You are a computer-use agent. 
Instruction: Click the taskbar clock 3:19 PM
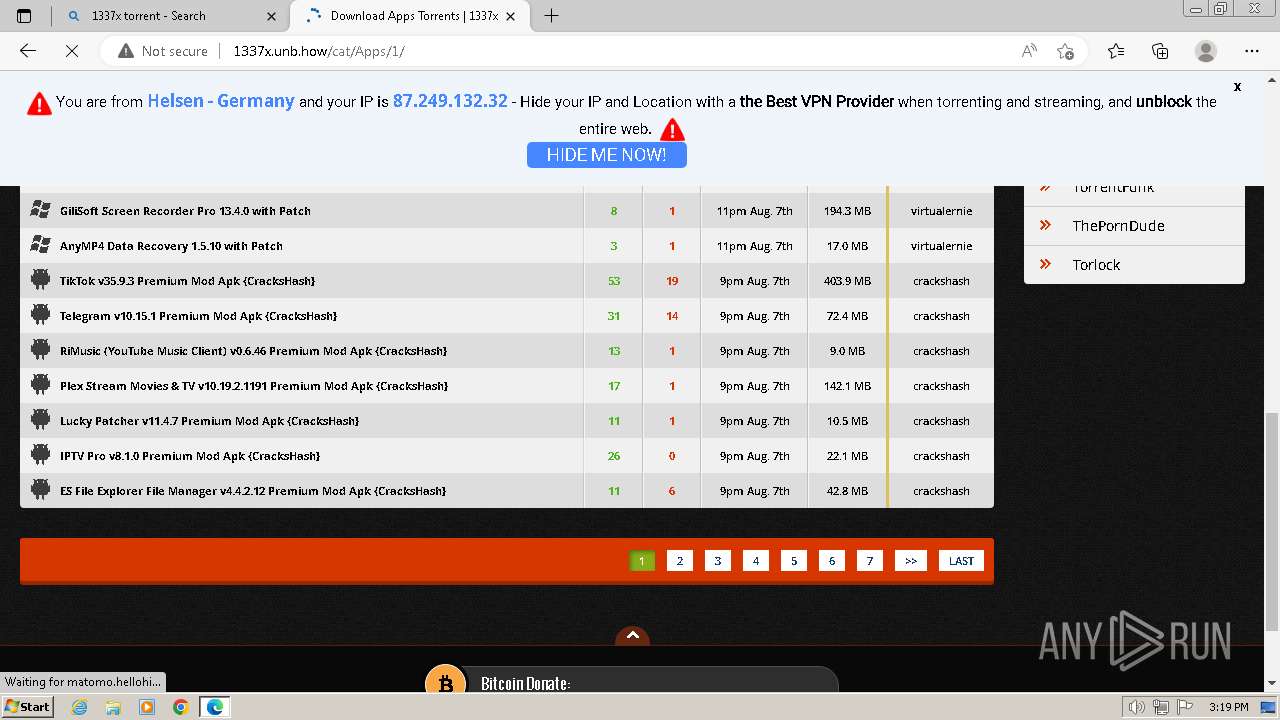click(x=1228, y=707)
